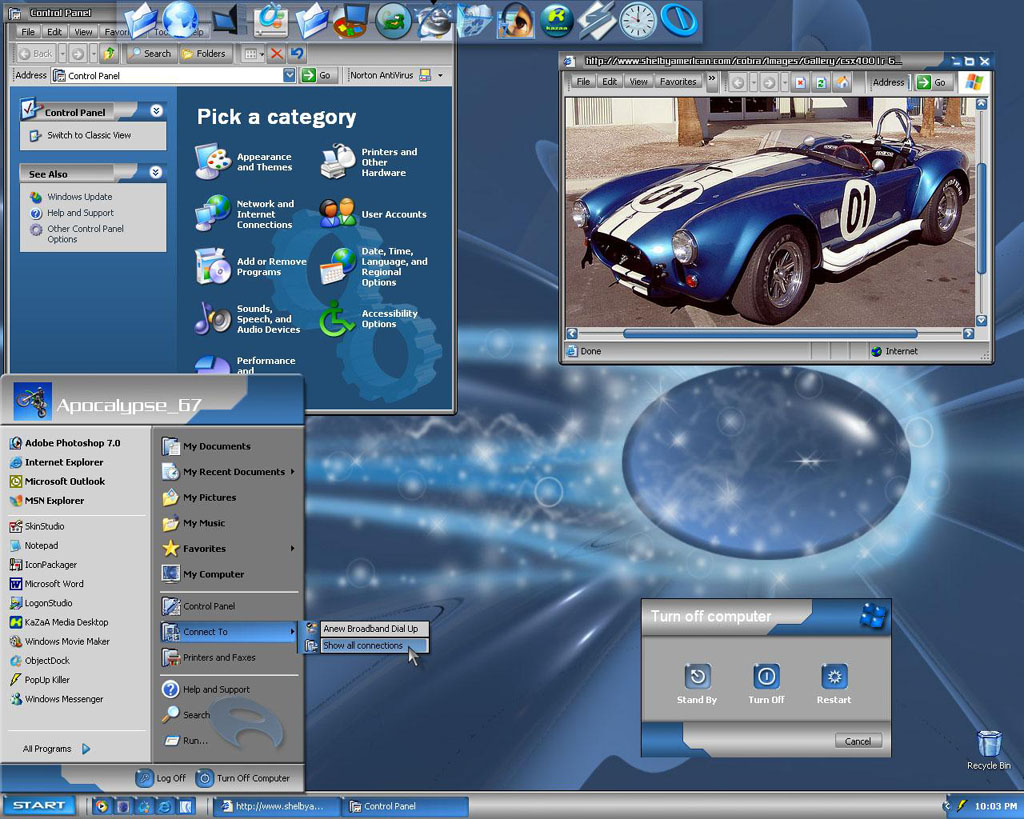Image resolution: width=1024 pixels, height=819 pixels.
Task: Click the Stop icon in the browser toolbar
Action: point(801,82)
